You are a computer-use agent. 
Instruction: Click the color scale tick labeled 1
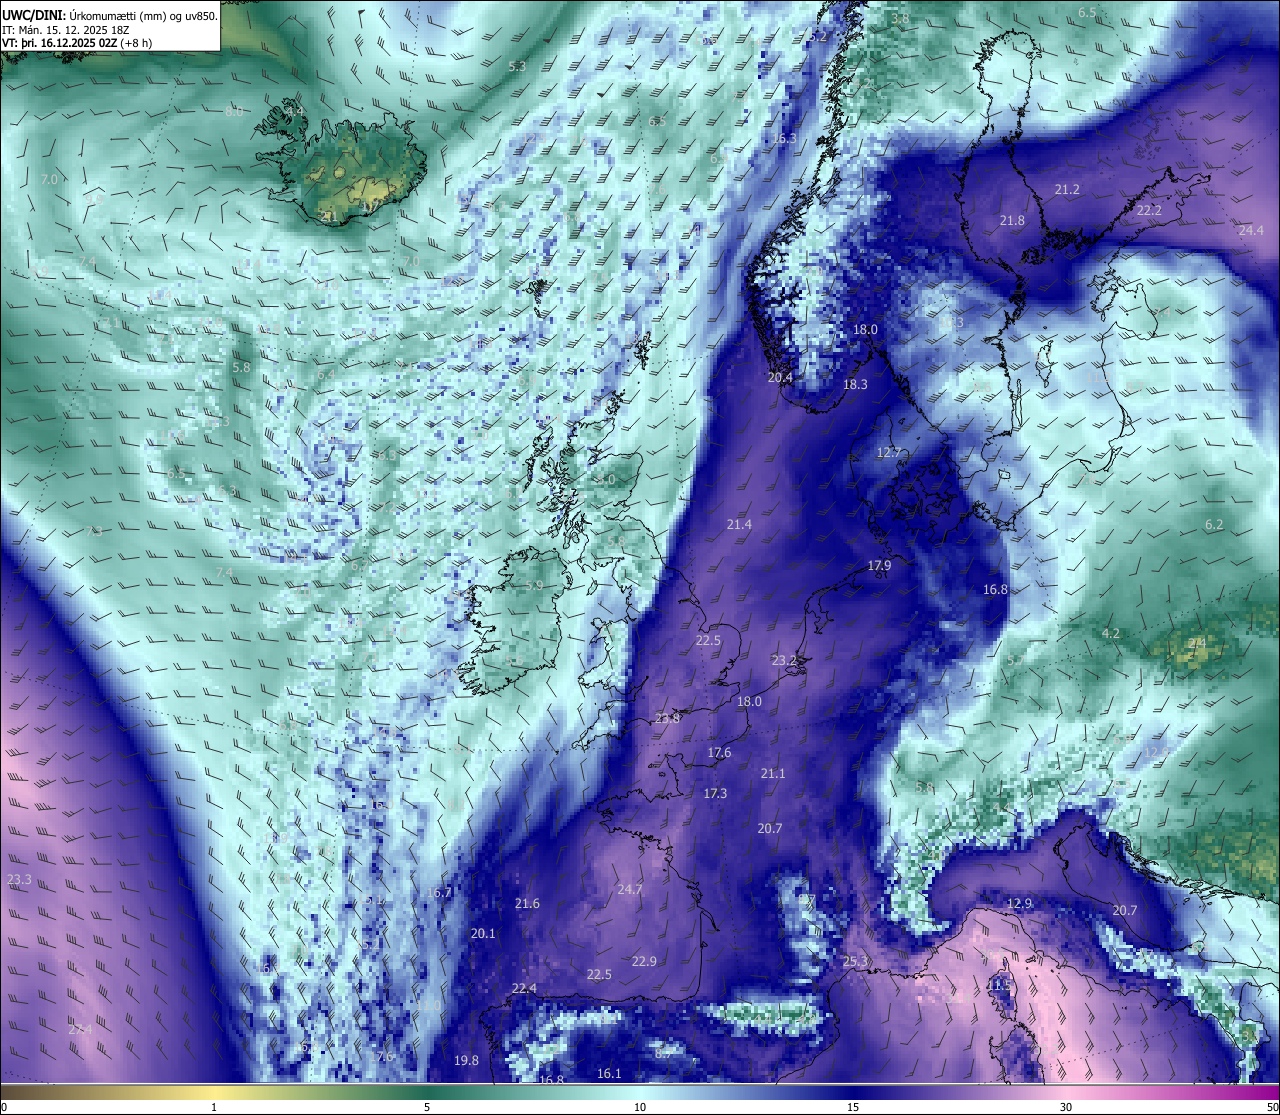[x=214, y=1106]
